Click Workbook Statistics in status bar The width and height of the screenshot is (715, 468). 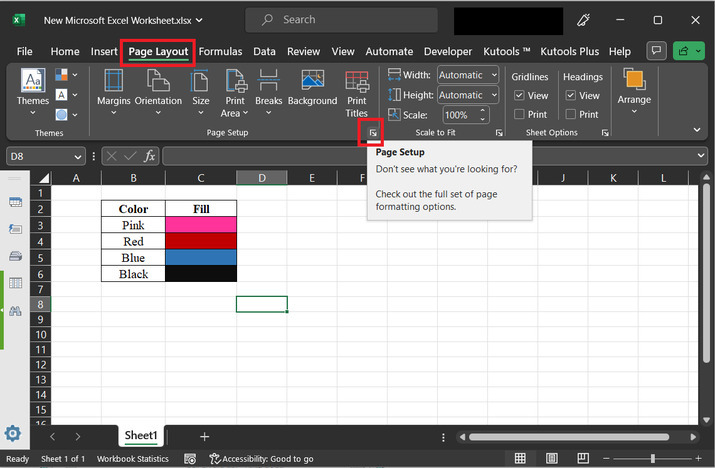point(132,458)
